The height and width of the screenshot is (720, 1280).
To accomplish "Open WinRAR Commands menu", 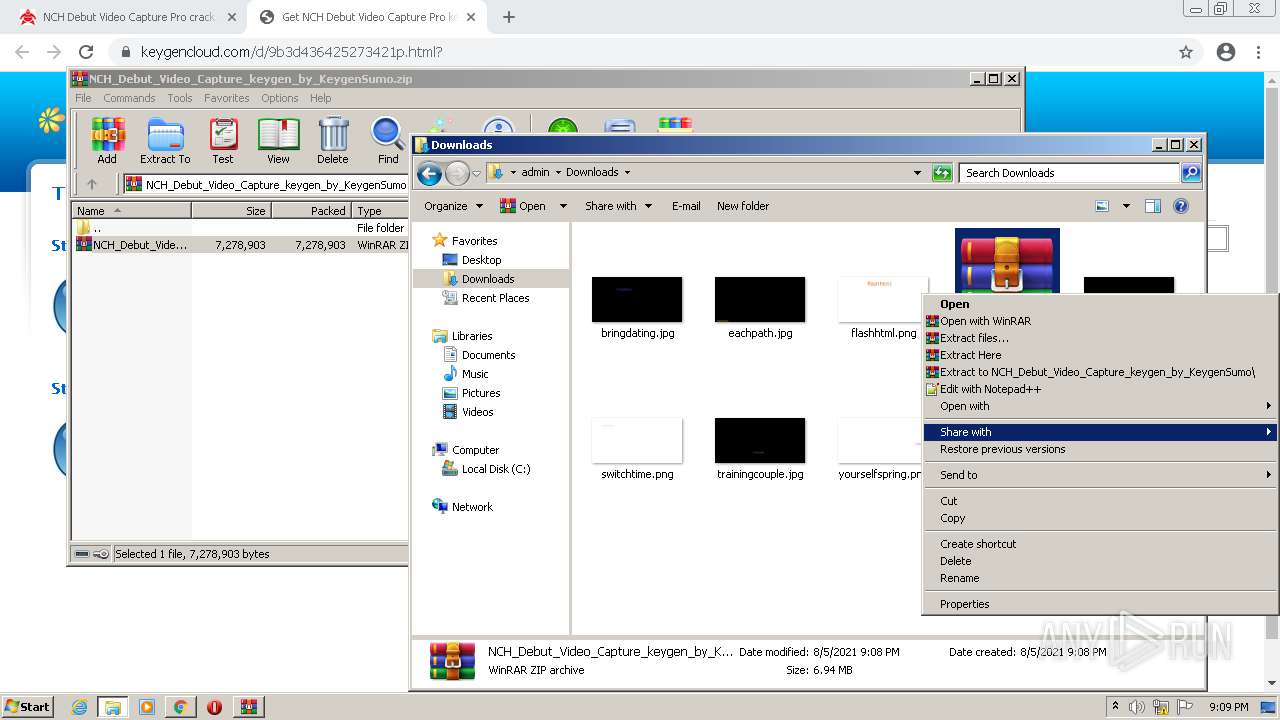I will (x=129, y=98).
